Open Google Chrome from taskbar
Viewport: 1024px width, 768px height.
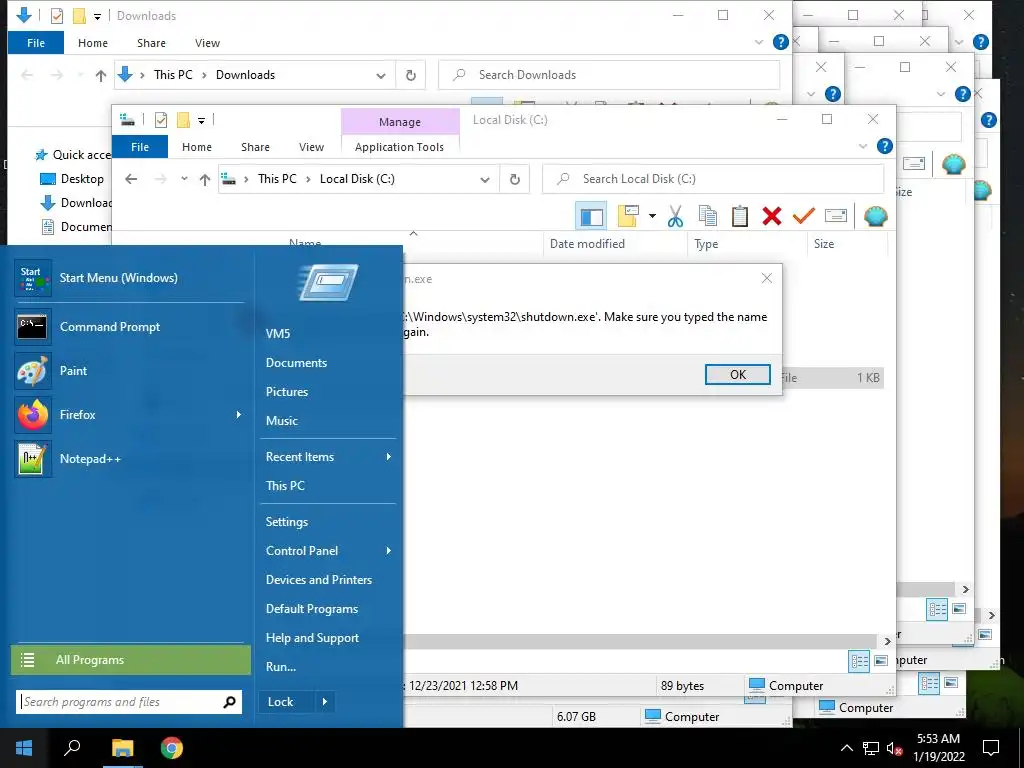[x=172, y=748]
